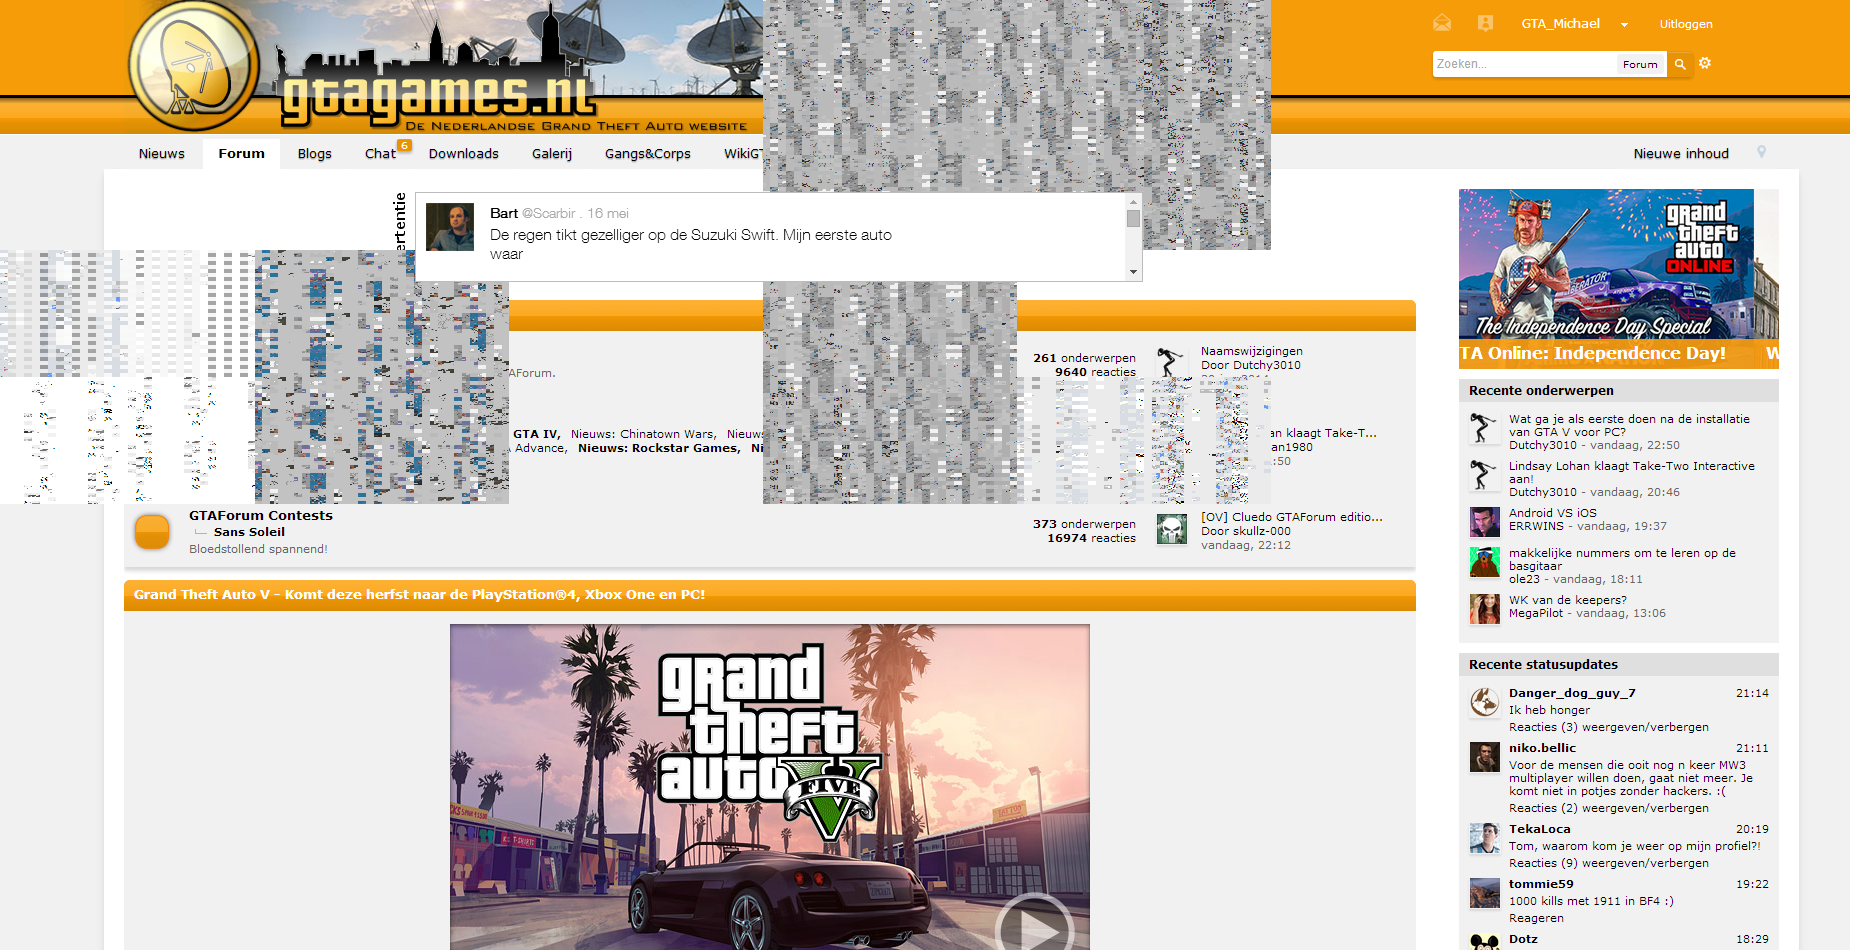Expand Reacties (9) under TekaLoca's status
1850x950 pixels.
[x=1608, y=863]
